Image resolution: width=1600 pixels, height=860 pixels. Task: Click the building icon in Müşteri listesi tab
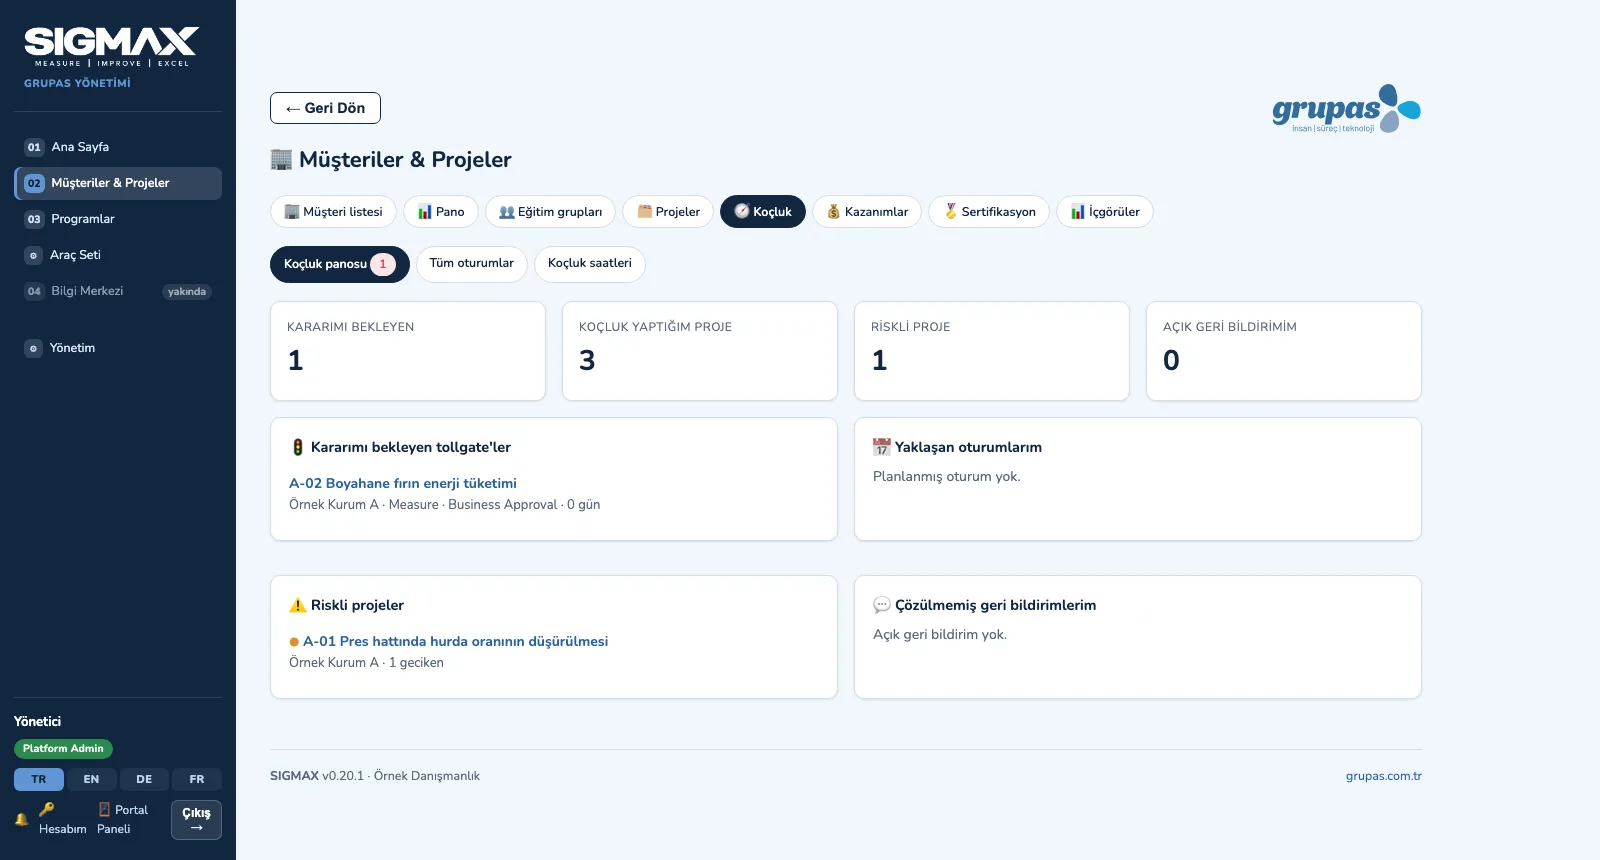(292, 212)
